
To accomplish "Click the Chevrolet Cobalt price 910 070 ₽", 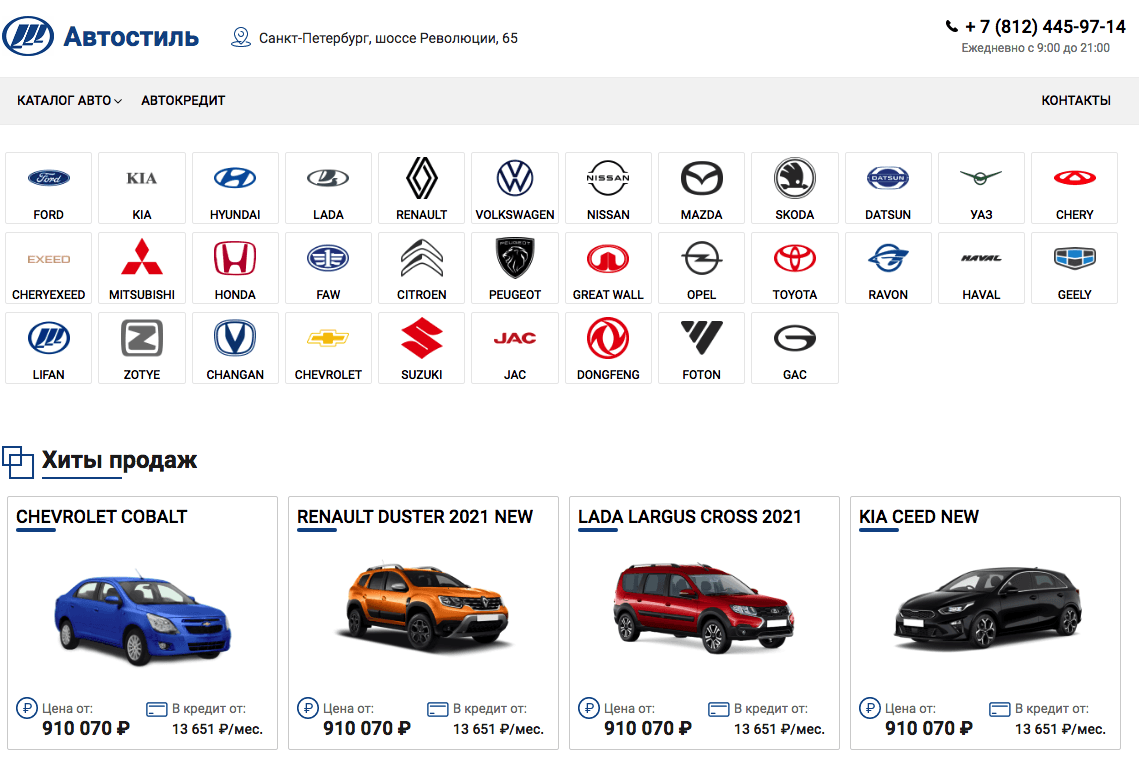I will pos(86,728).
